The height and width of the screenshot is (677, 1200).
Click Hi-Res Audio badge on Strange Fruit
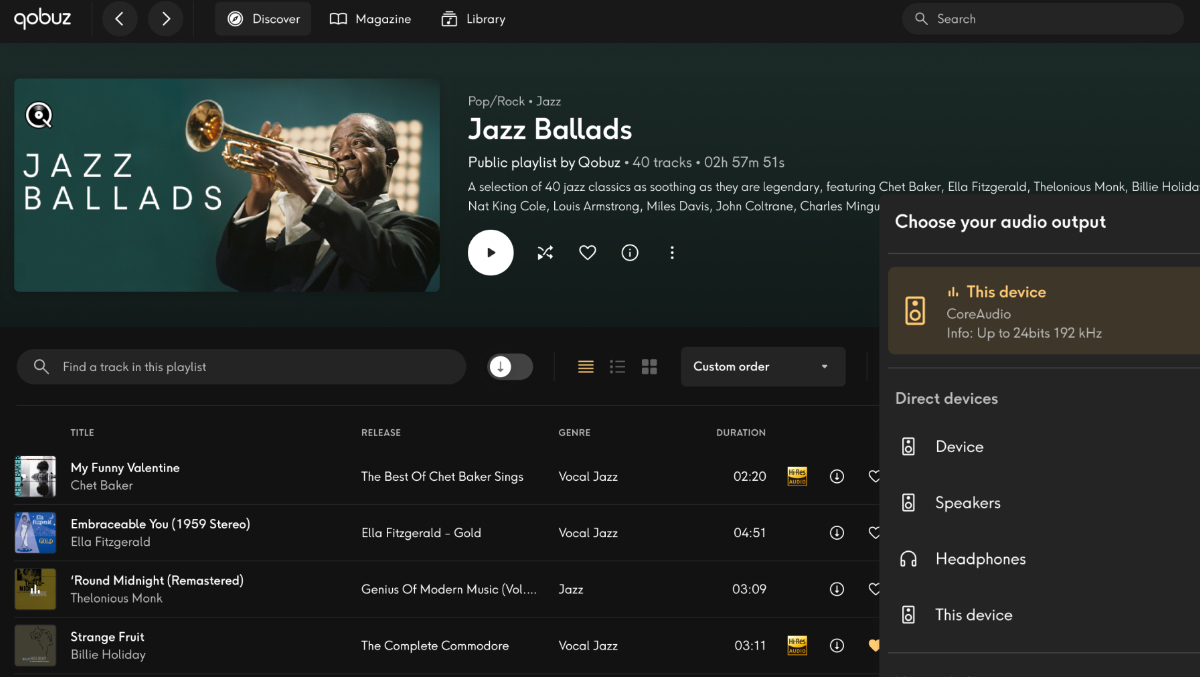pos(797,645)
